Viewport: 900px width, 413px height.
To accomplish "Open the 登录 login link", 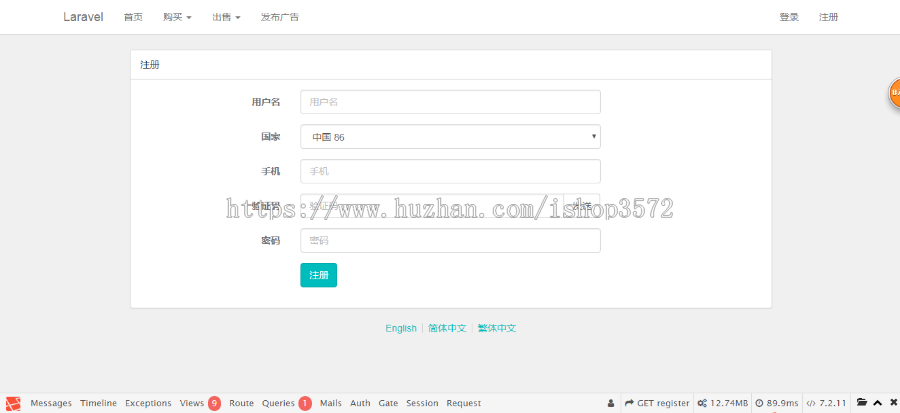I will click(789, 17).
